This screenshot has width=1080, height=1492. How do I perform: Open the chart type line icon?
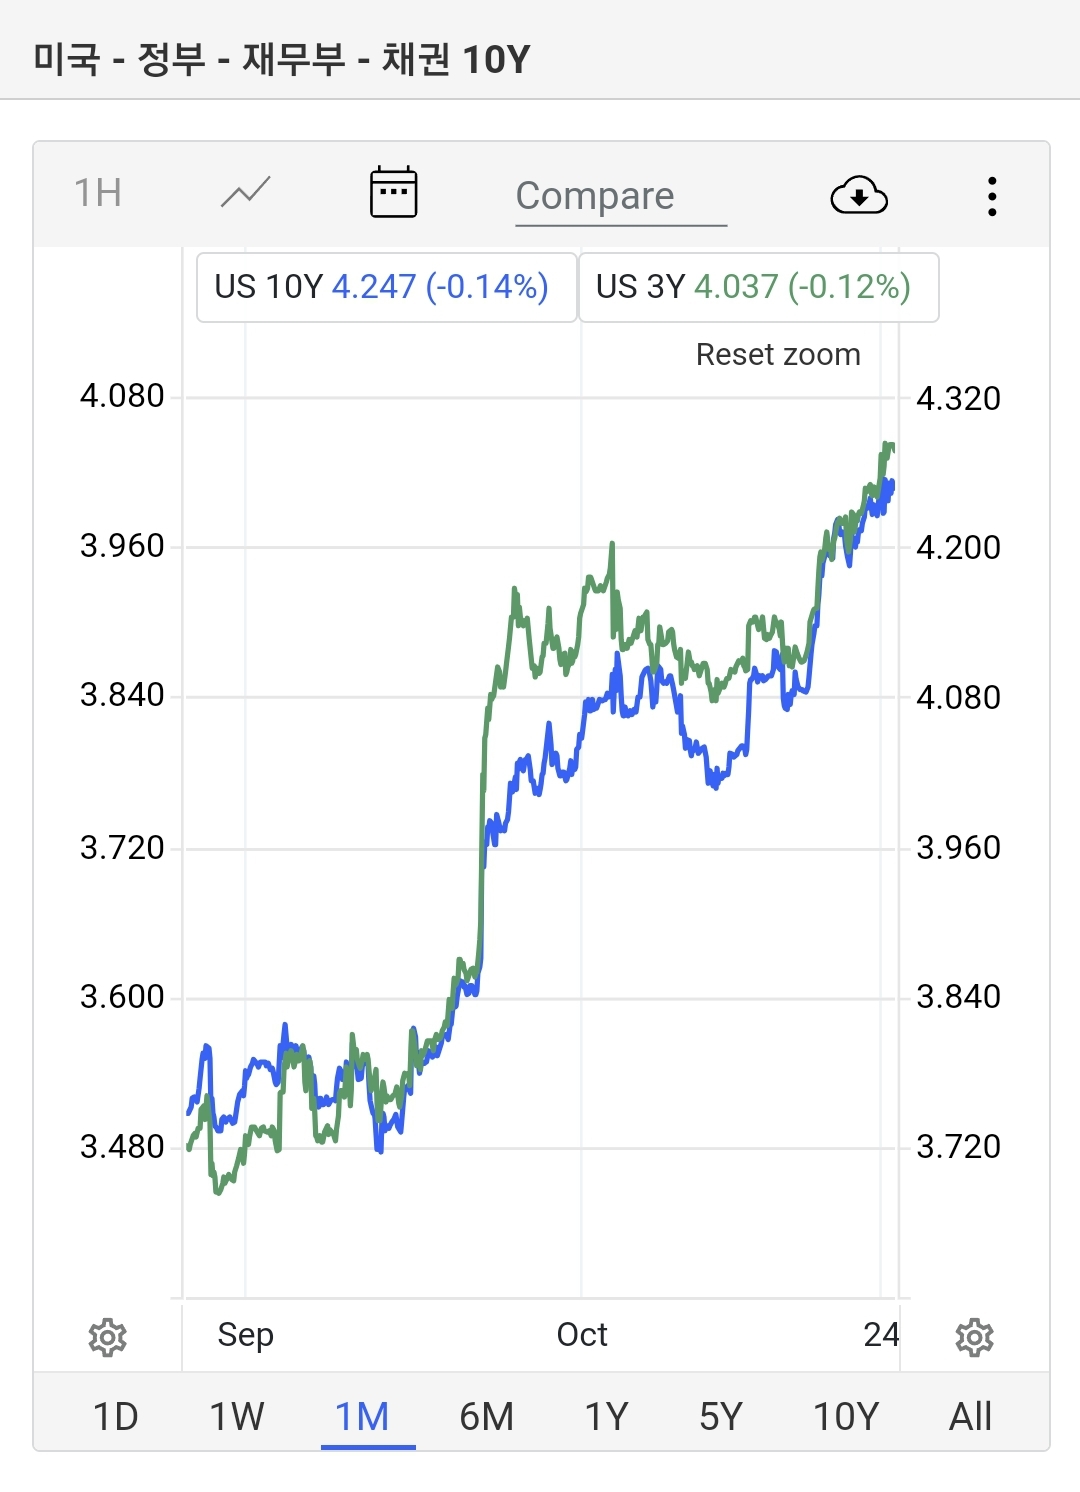click(246, 192)
